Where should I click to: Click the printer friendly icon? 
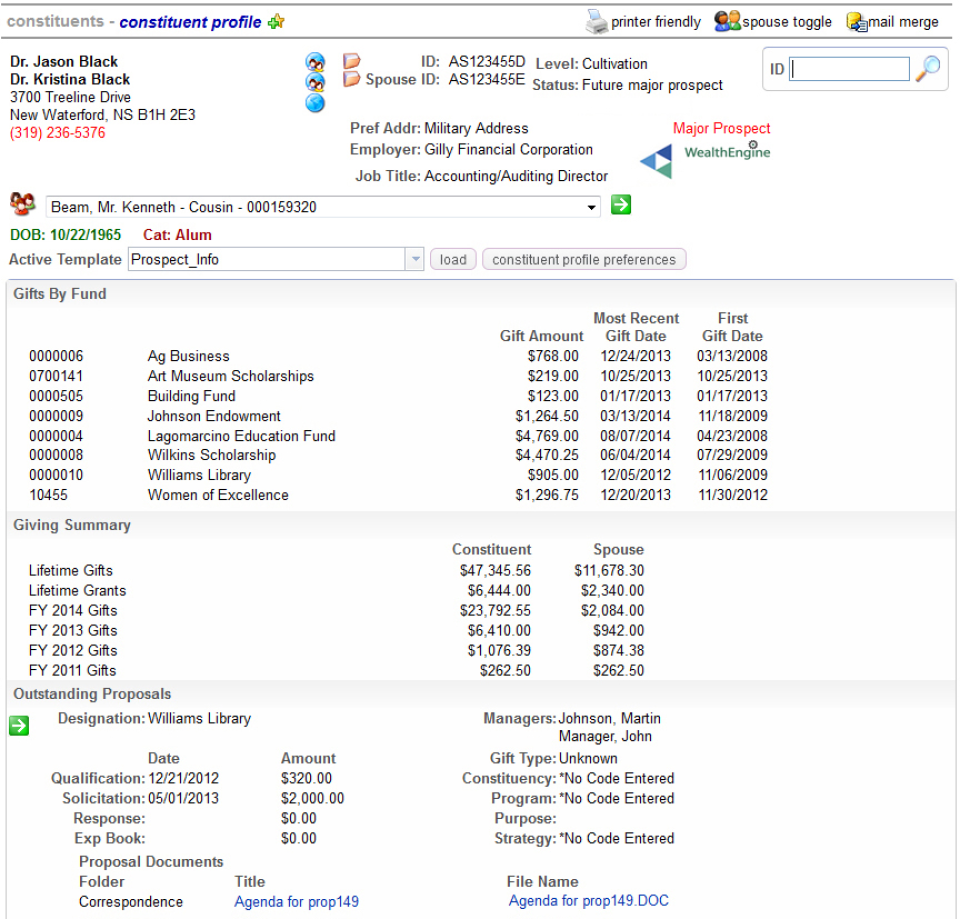click(x=596, y=21)
